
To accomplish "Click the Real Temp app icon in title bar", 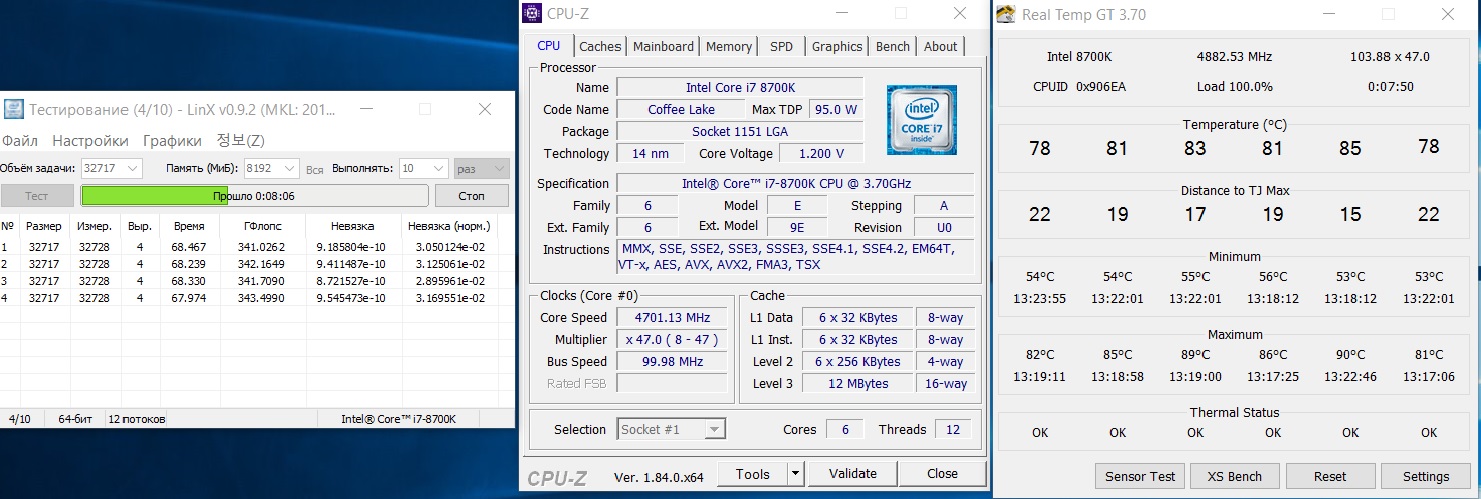I will (1006, 14).
